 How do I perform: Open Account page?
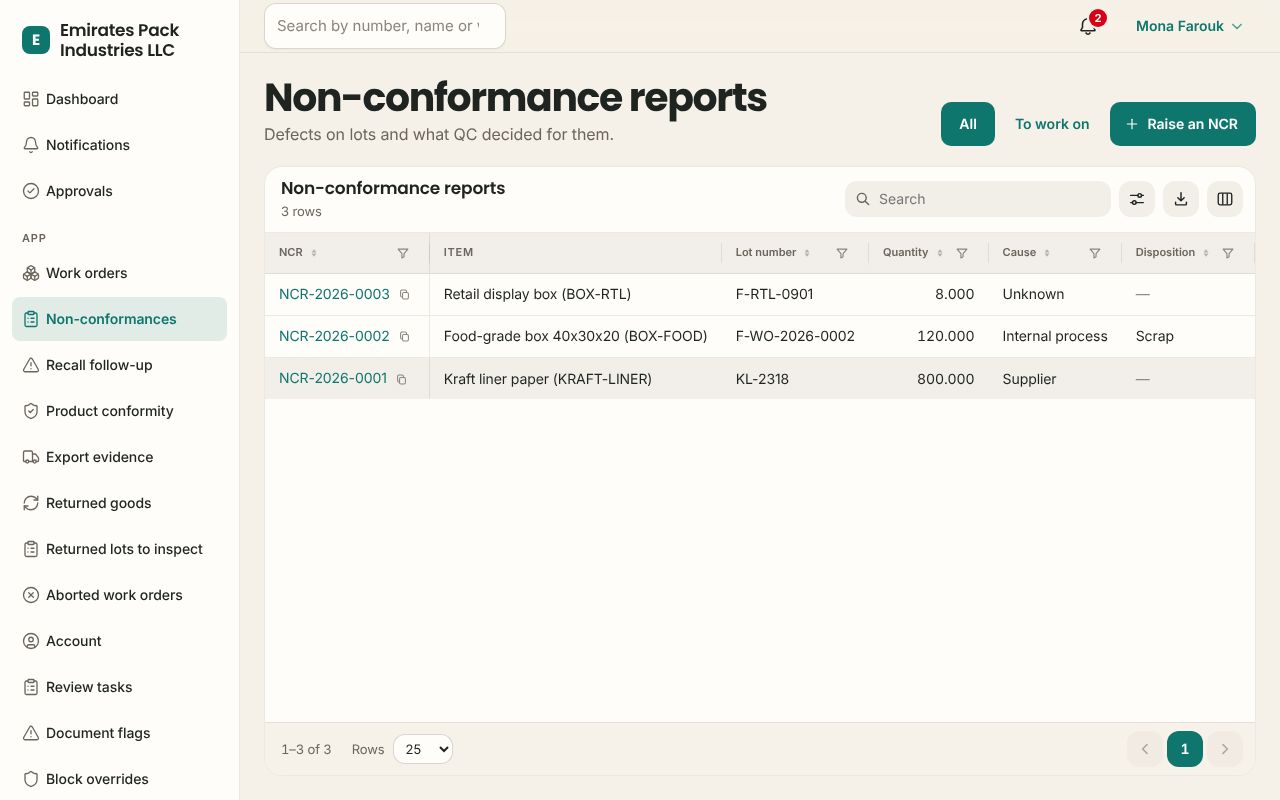click(119, 641)
